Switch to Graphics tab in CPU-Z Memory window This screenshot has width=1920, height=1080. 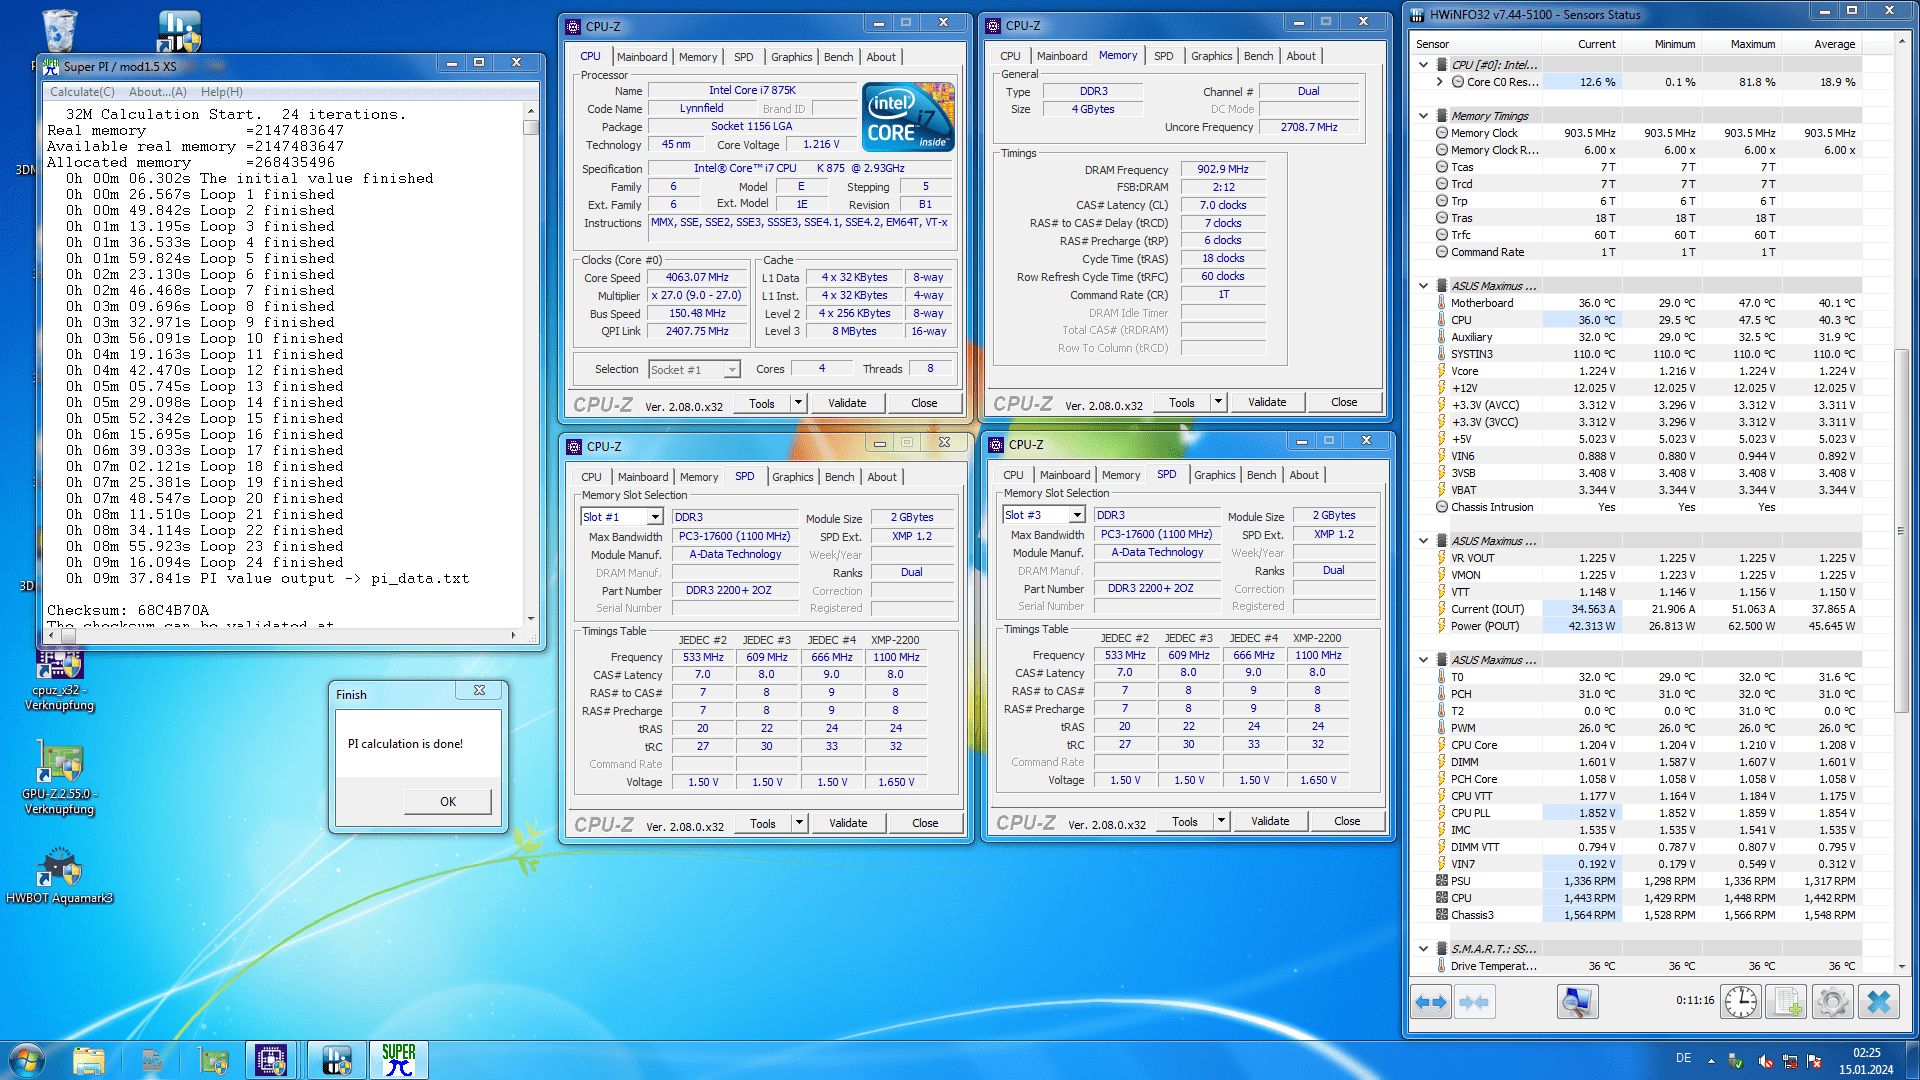(x=1211, y=56)
